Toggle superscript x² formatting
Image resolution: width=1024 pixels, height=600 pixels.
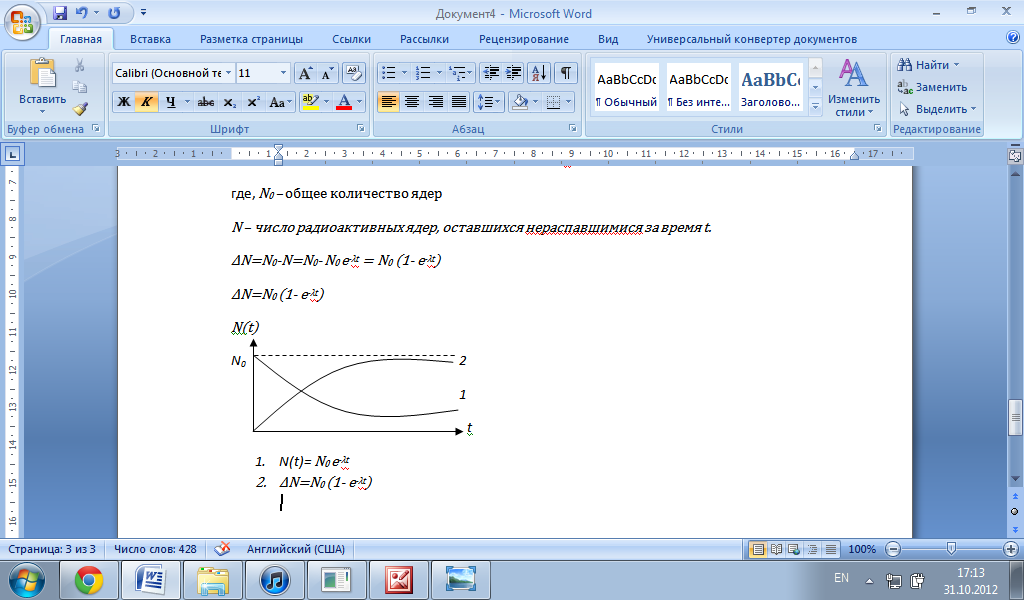tap(253, 102)
